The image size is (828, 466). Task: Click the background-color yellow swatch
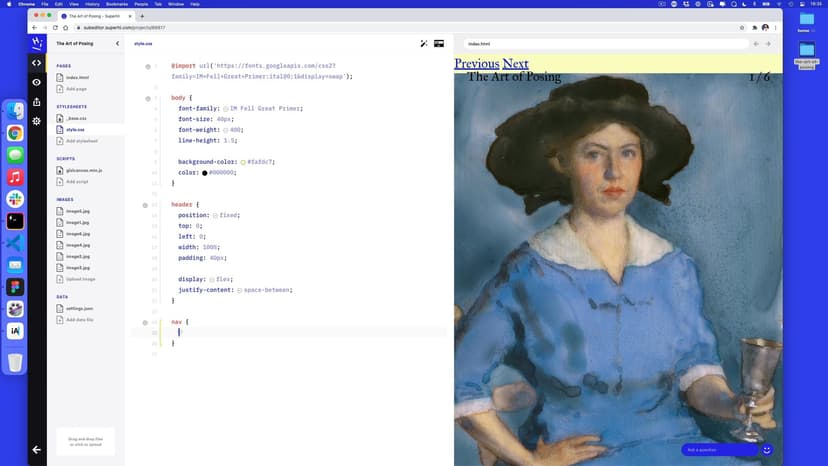point(243,161)
